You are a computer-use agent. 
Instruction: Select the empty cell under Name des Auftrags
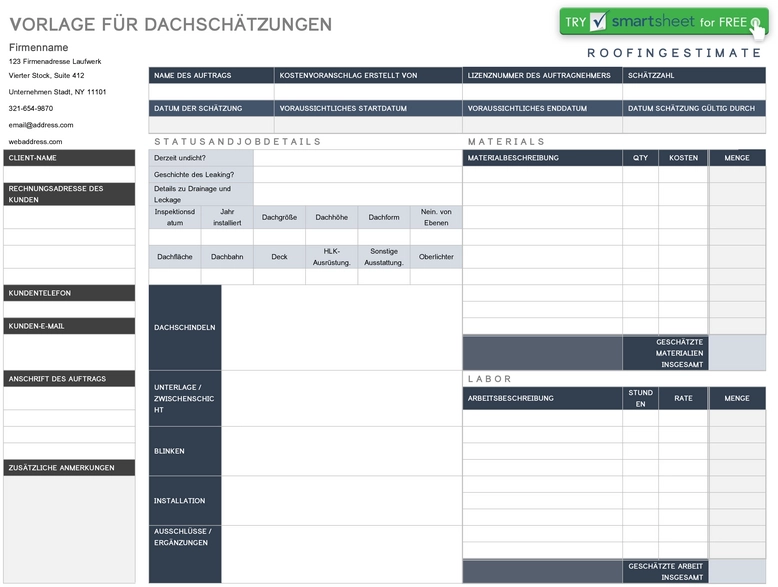pyautogui.click(x=211, y=92)
